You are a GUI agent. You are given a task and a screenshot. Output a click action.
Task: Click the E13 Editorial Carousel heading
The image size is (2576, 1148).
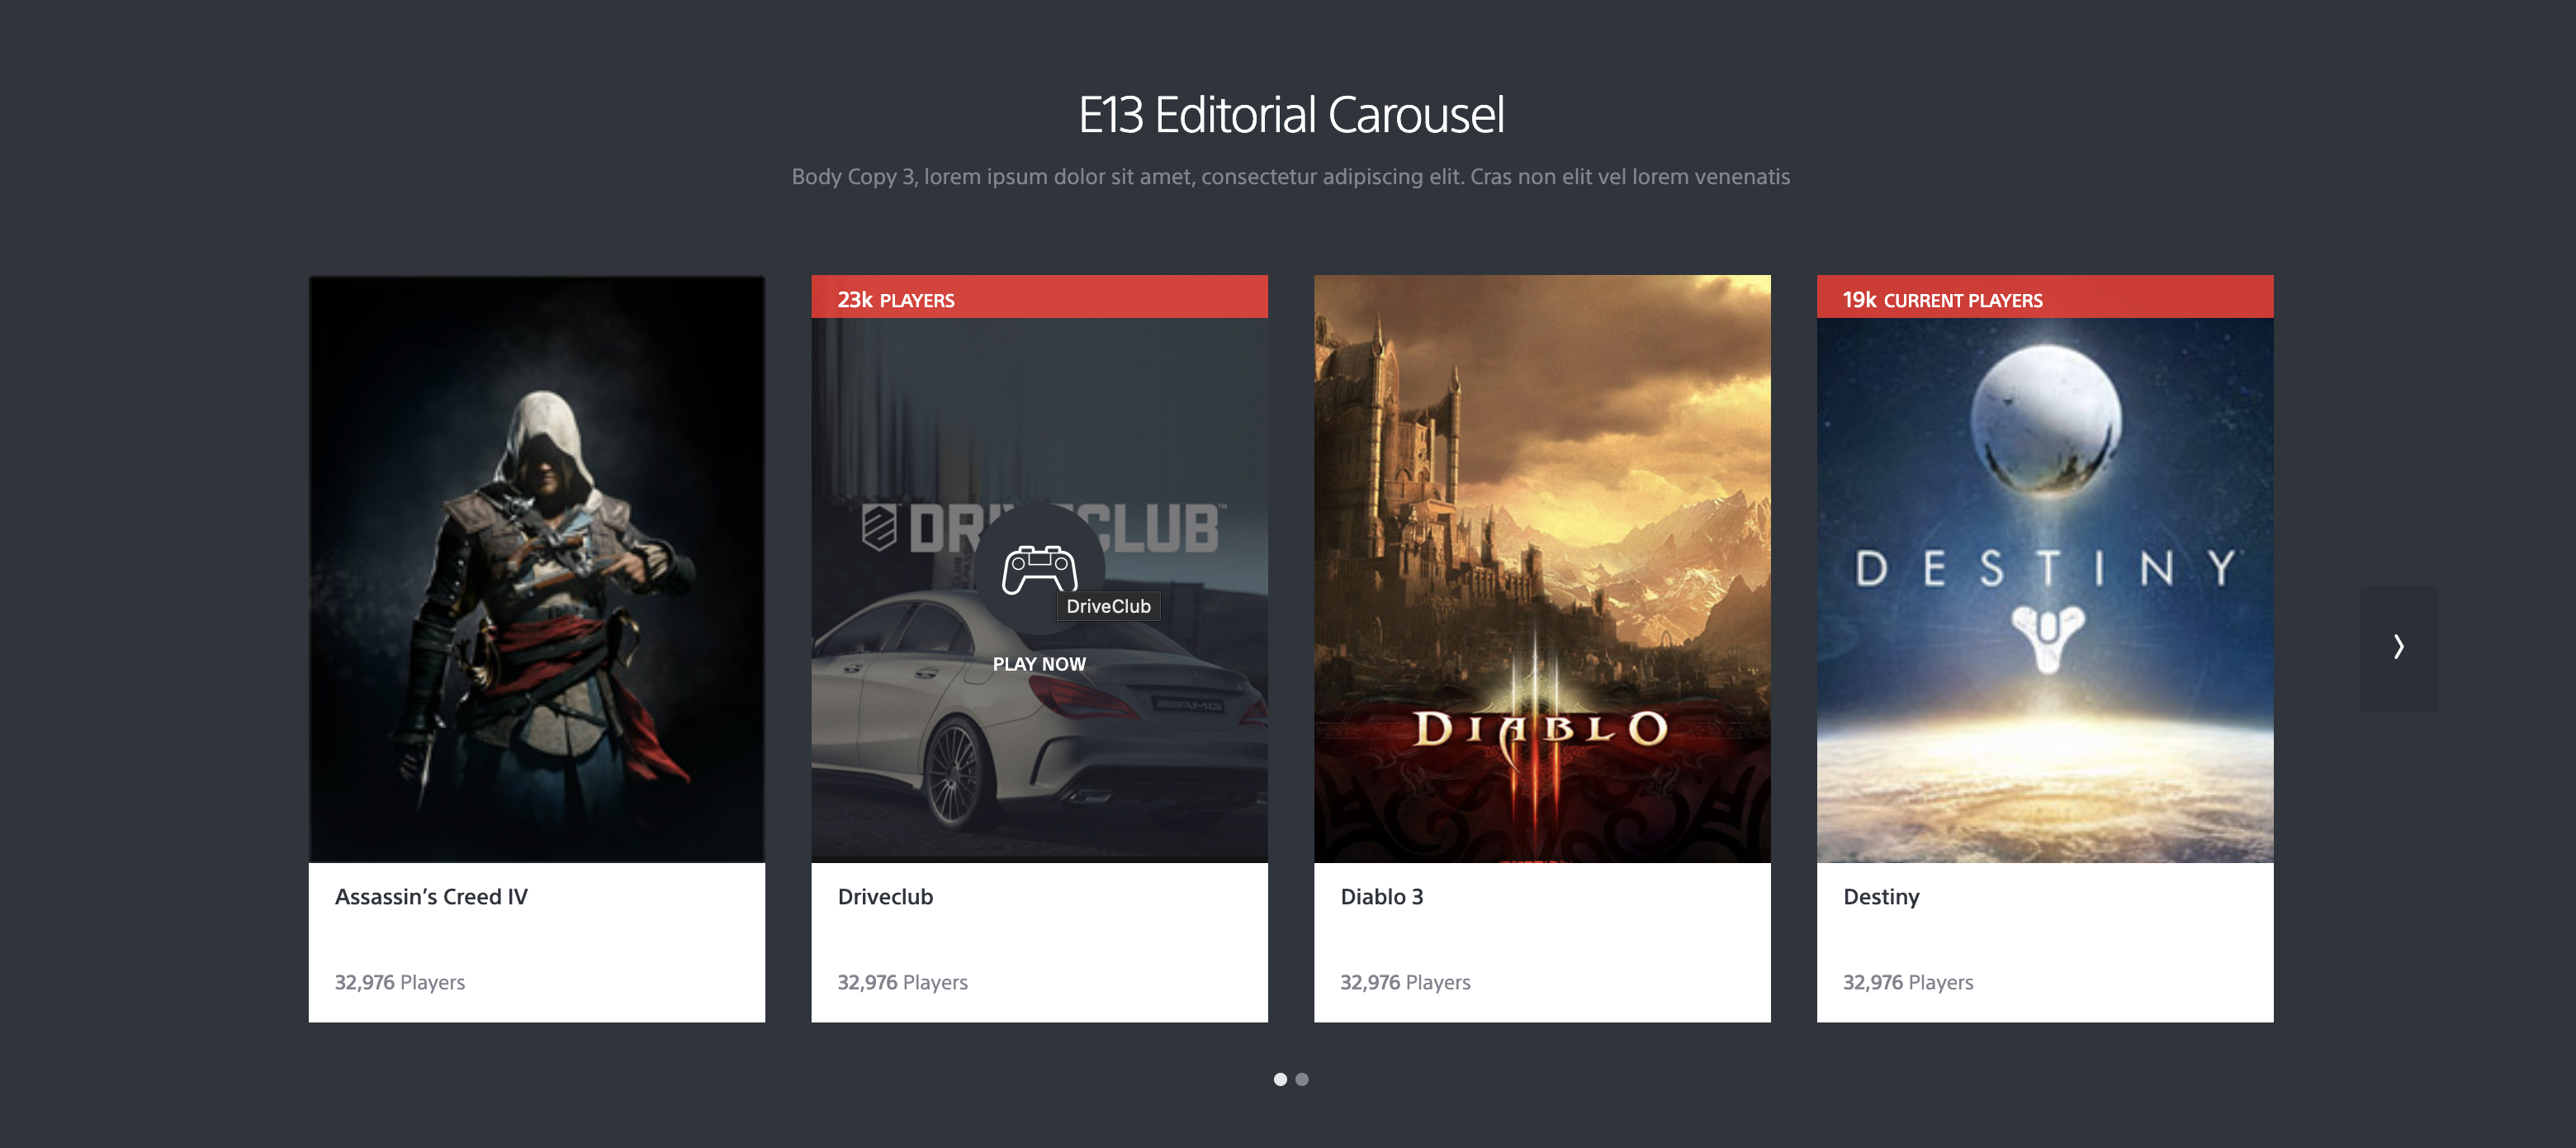1290,115
